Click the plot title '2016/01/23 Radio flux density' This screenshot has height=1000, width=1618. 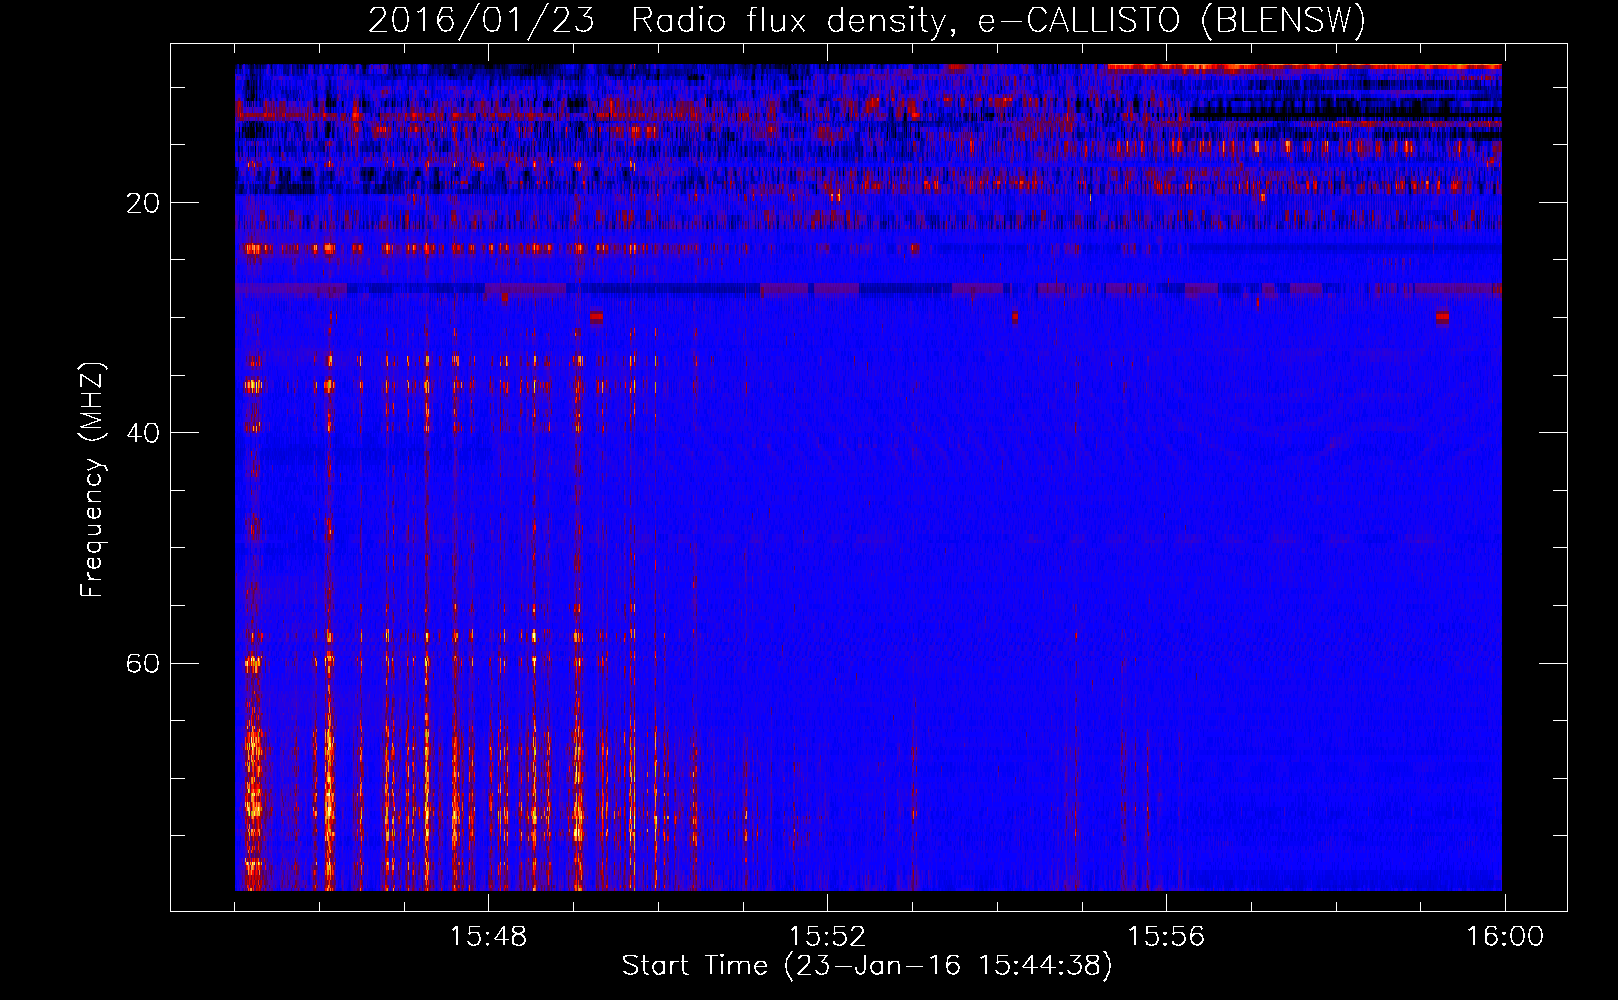[x=866, y=20]
